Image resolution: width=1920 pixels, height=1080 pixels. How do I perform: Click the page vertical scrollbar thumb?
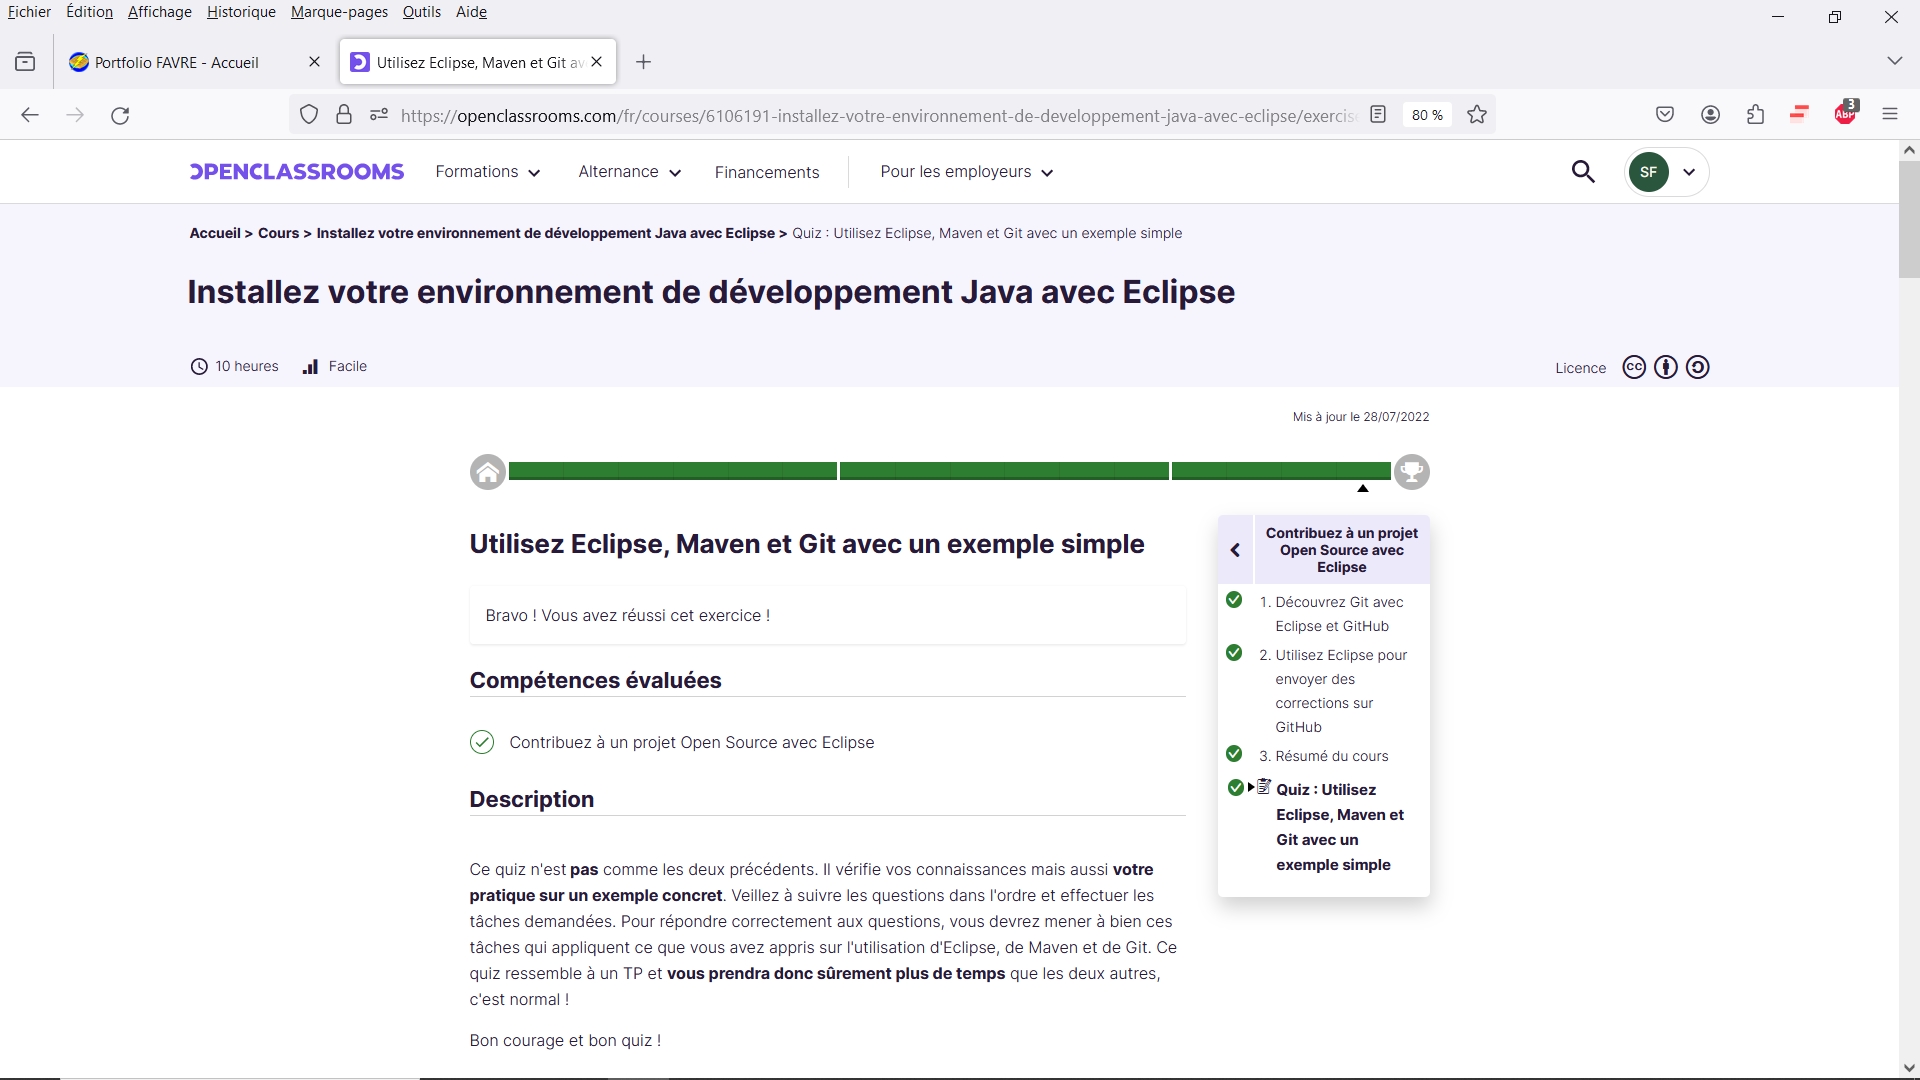(x=1909, y=220)
